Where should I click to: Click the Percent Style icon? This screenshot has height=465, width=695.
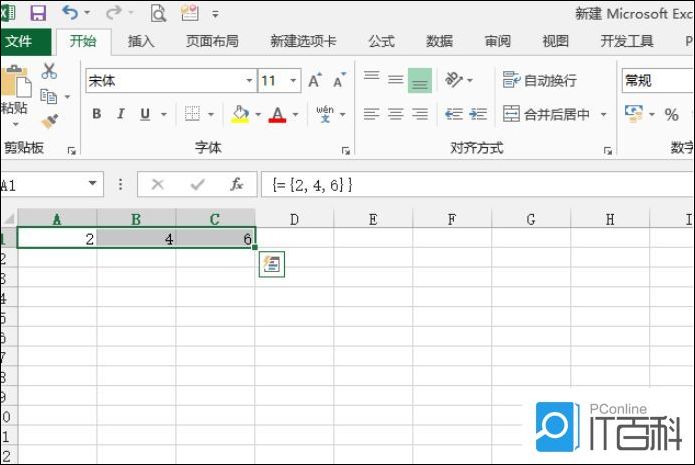point(672,115)
